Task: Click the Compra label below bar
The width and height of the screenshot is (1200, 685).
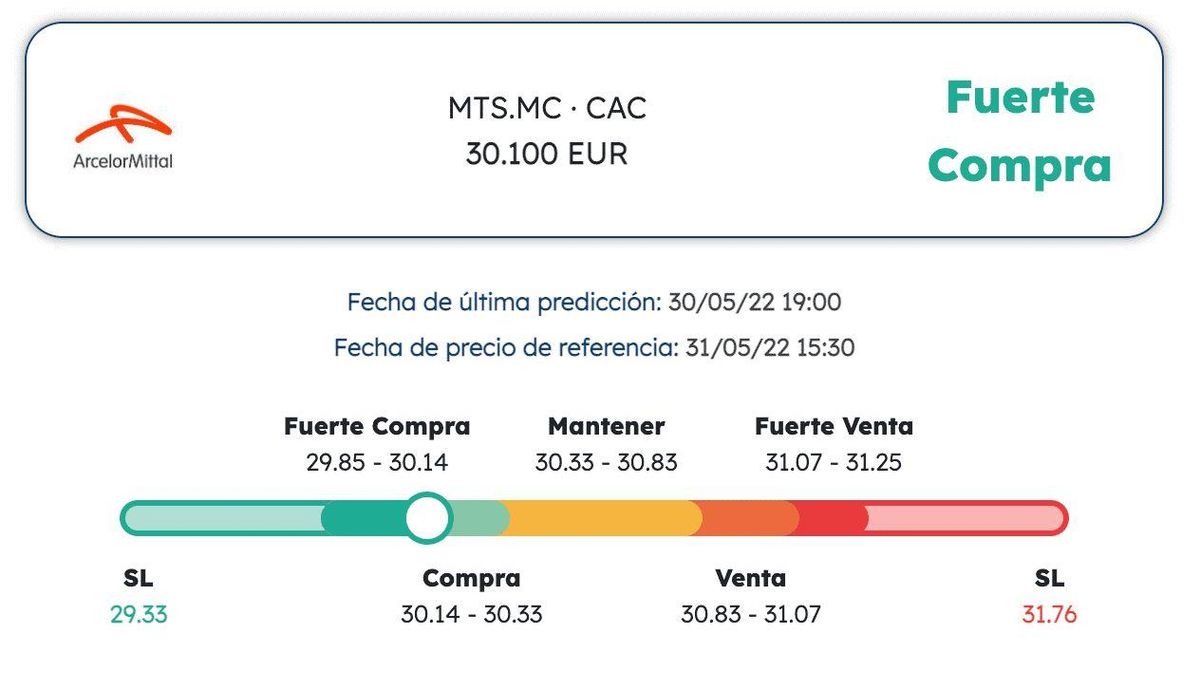Action: pos(471,578)
